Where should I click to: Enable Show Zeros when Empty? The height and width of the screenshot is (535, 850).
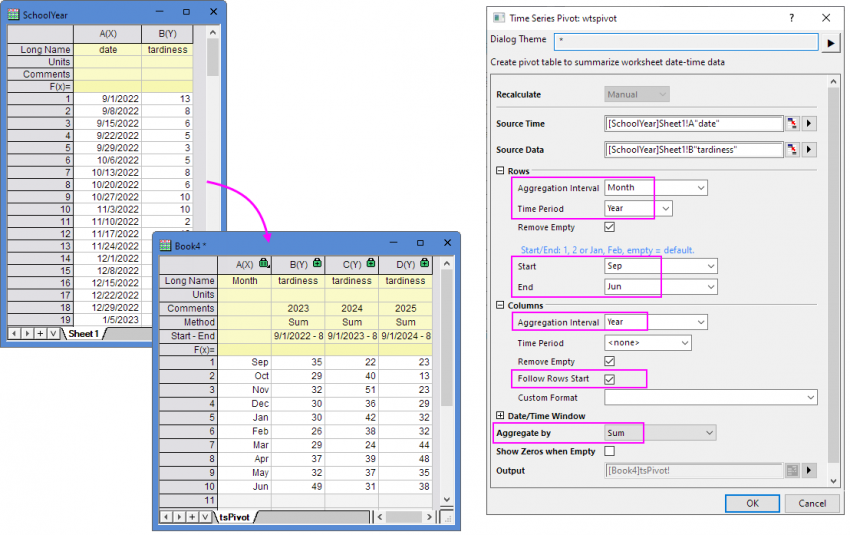pos(610,452)
